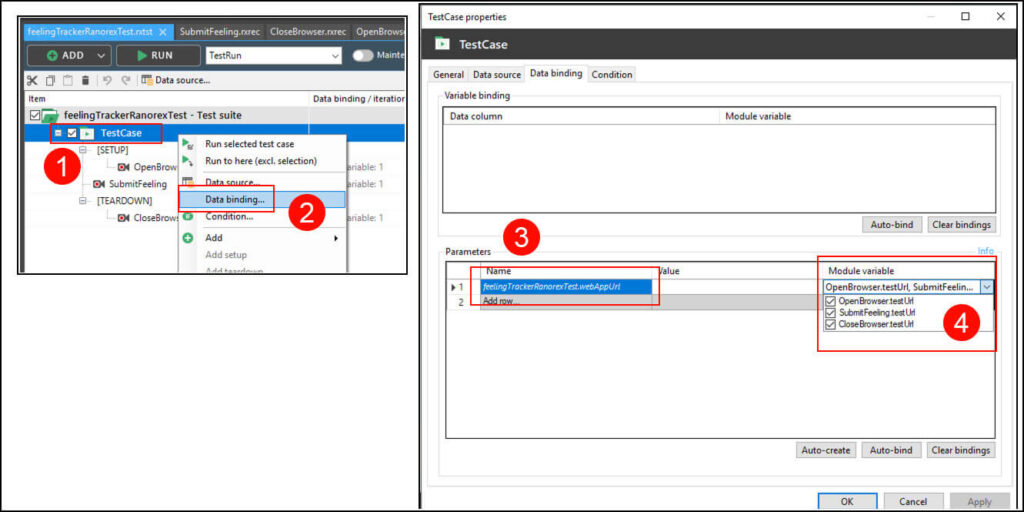Click the RUN button

pyautogui.click(x=159, y=56)
